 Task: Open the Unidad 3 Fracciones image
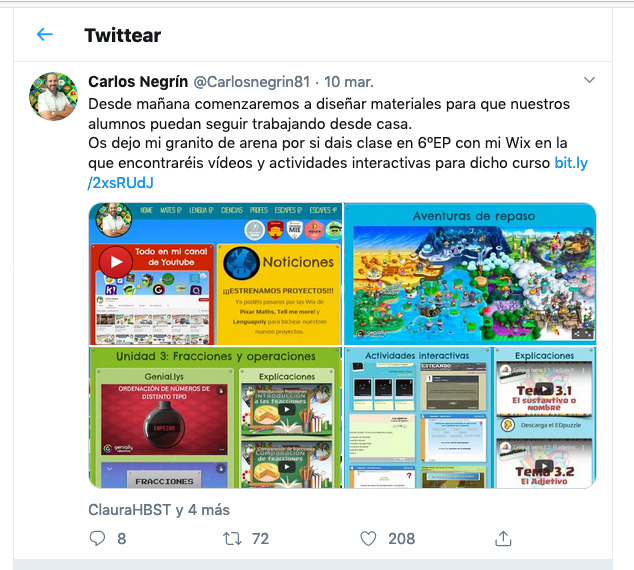(x=216, y=418)
